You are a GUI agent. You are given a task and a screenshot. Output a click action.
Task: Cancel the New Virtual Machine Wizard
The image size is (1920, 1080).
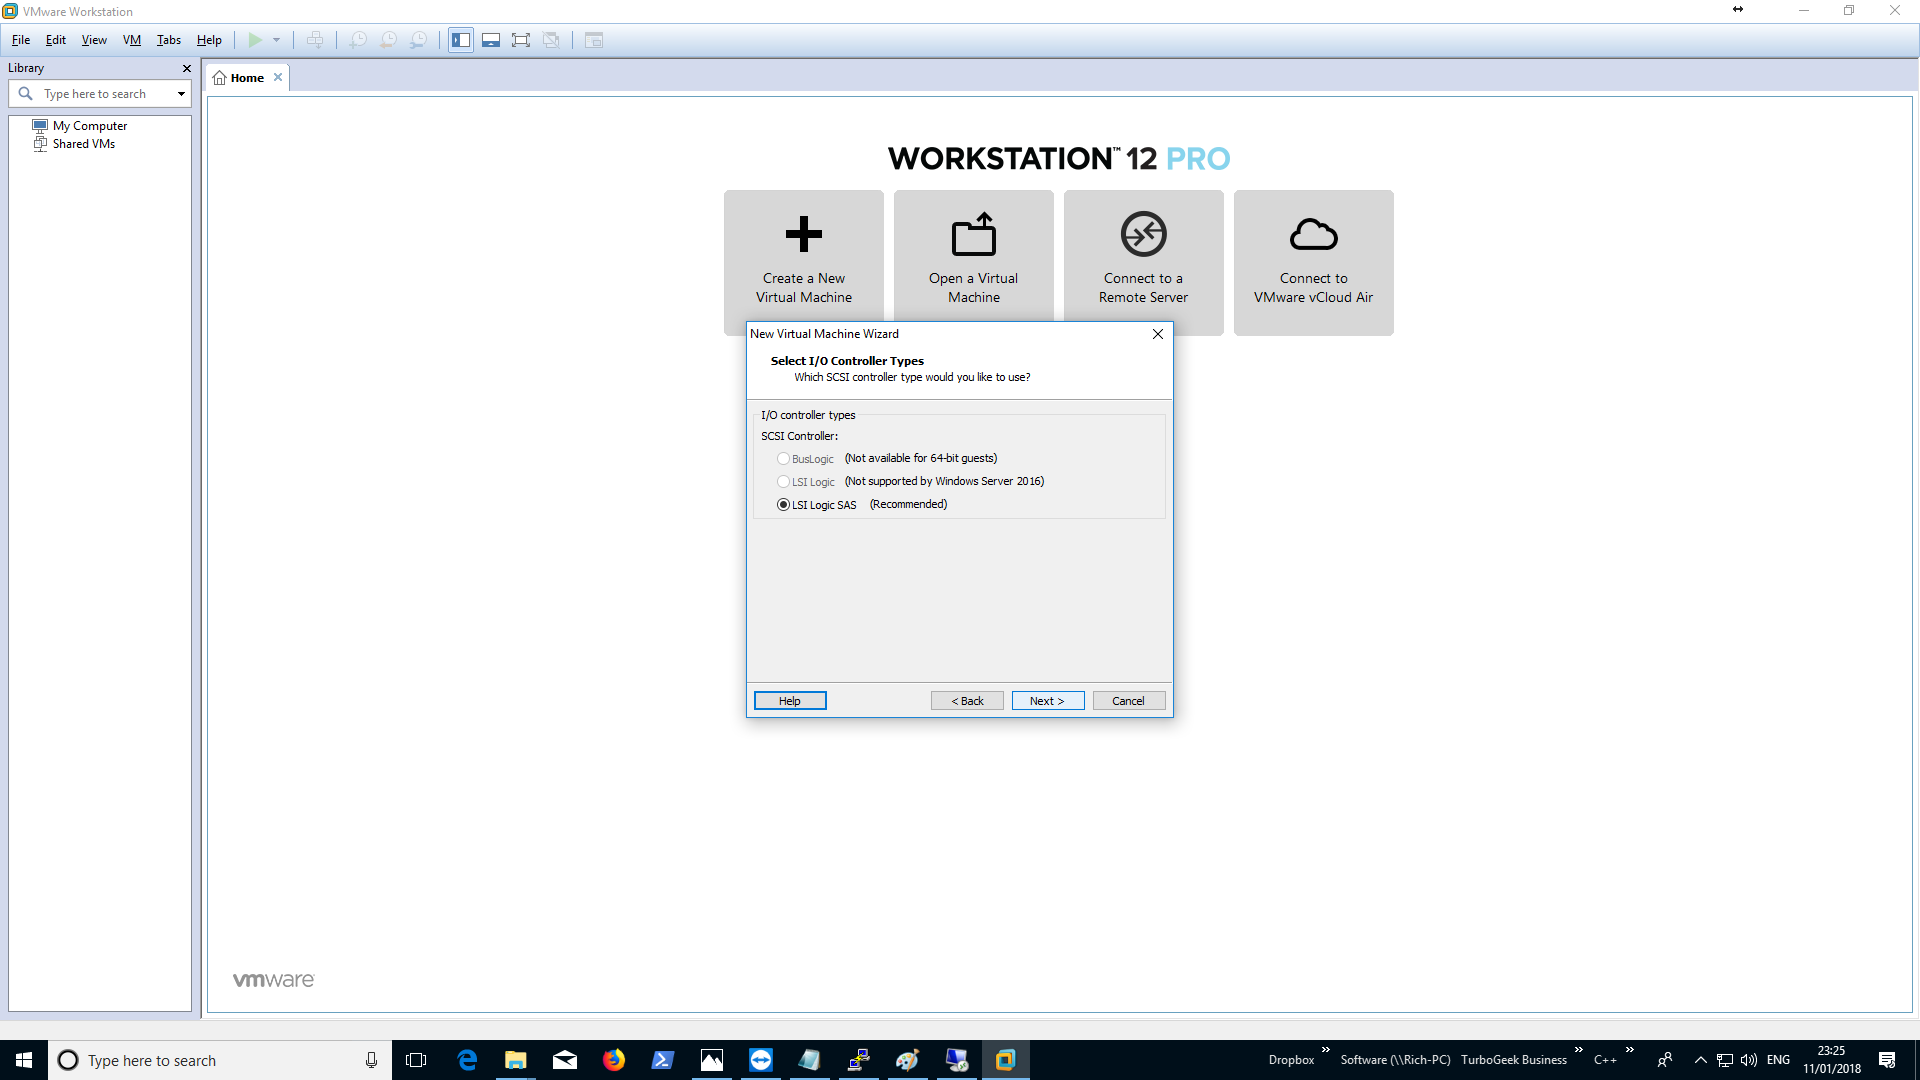tap(1129, 701)
